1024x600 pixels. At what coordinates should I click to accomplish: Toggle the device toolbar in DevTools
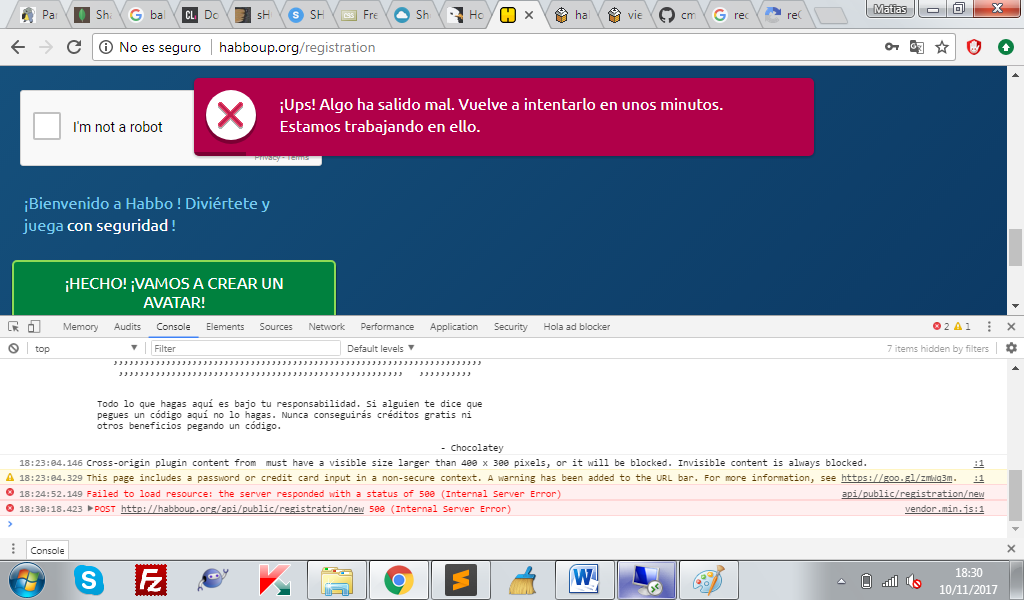33,326
